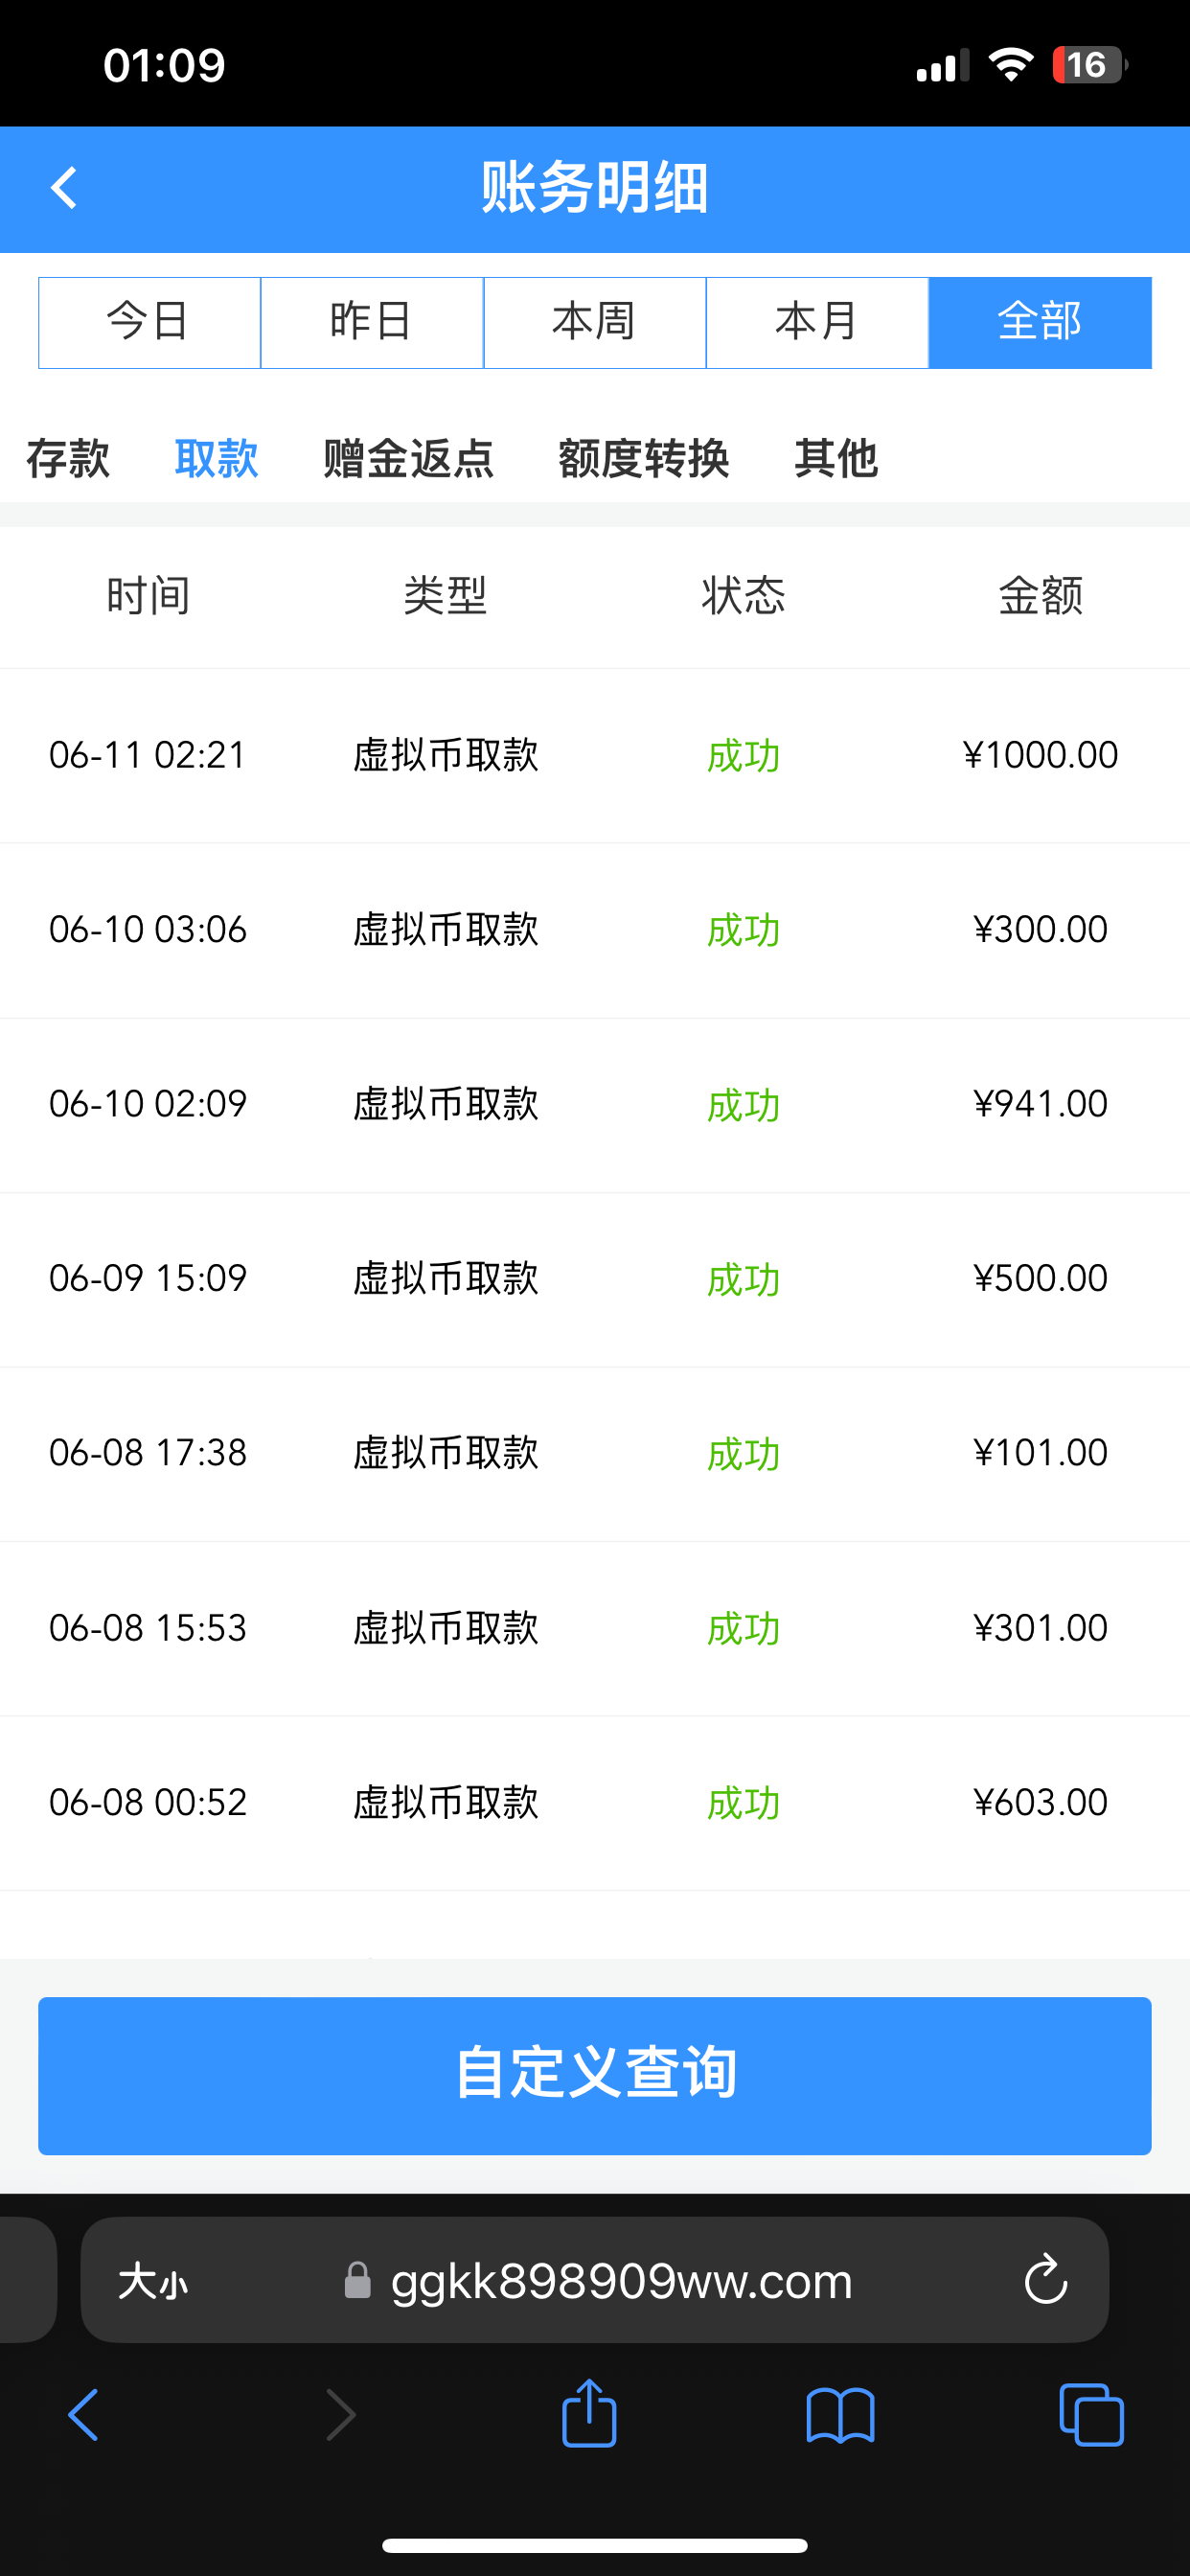
Task: Switch to the 本月 filter
Action: (x=817, y=322)
